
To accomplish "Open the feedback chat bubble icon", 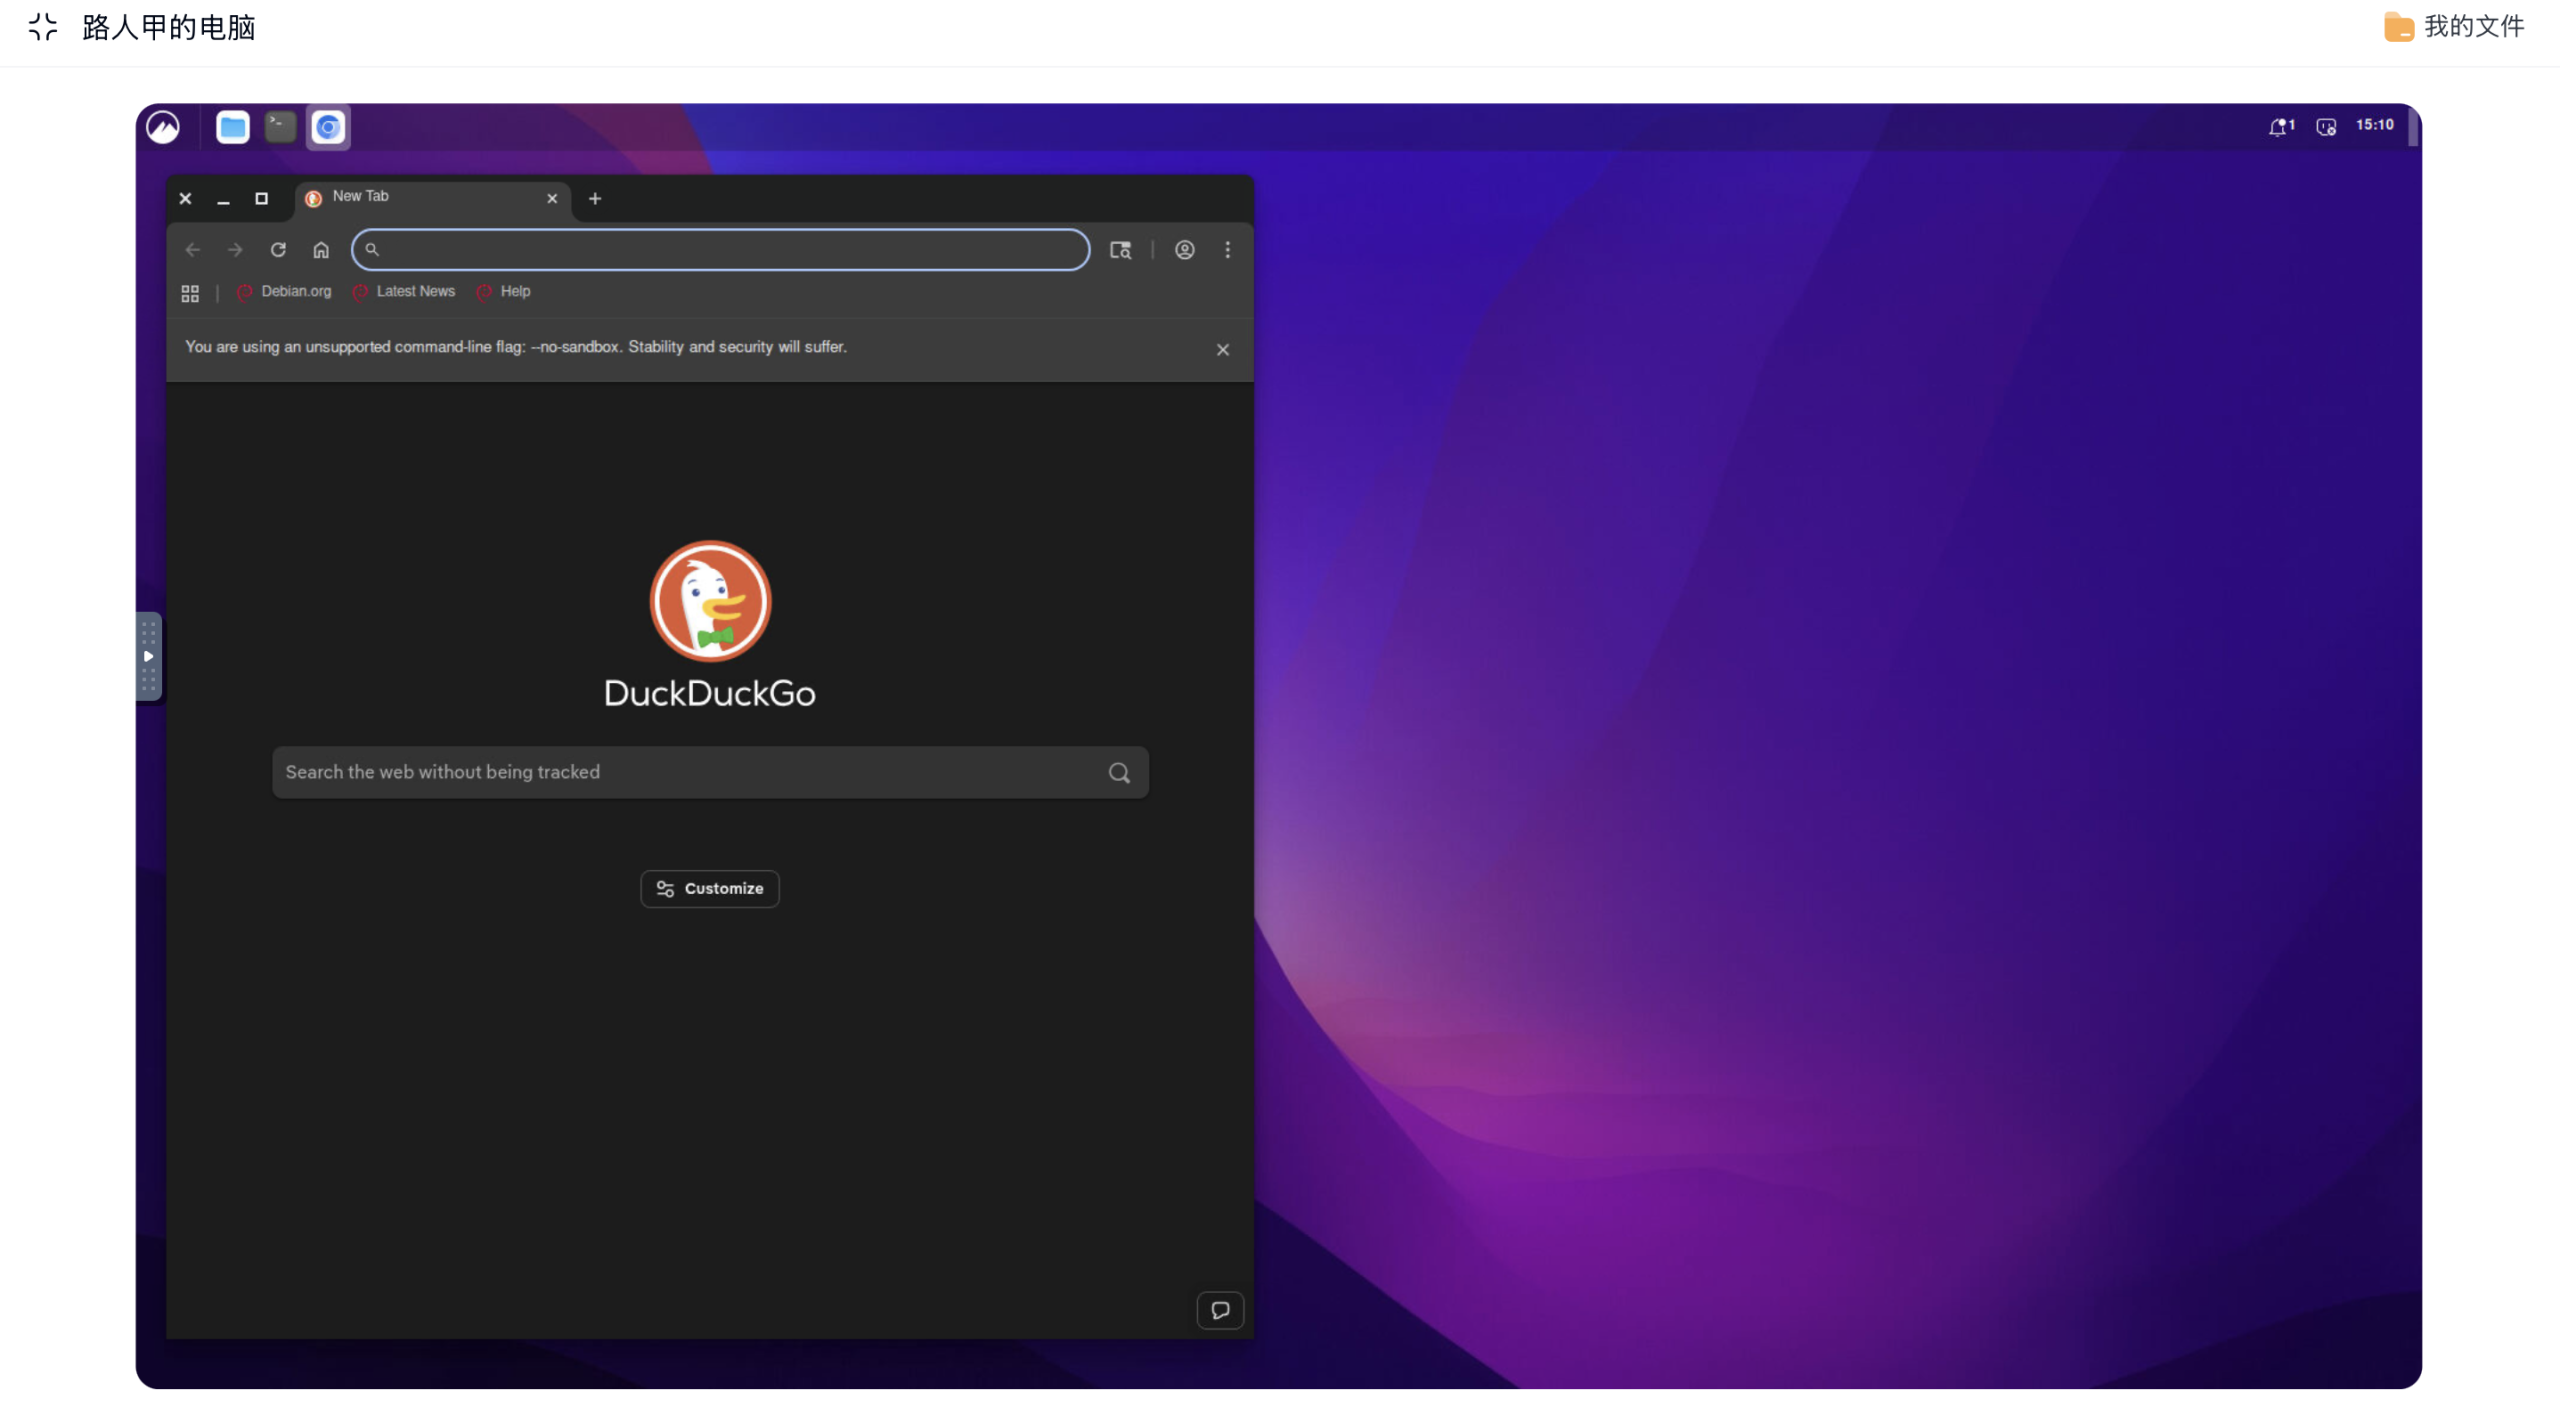I will point(1220,1310).
